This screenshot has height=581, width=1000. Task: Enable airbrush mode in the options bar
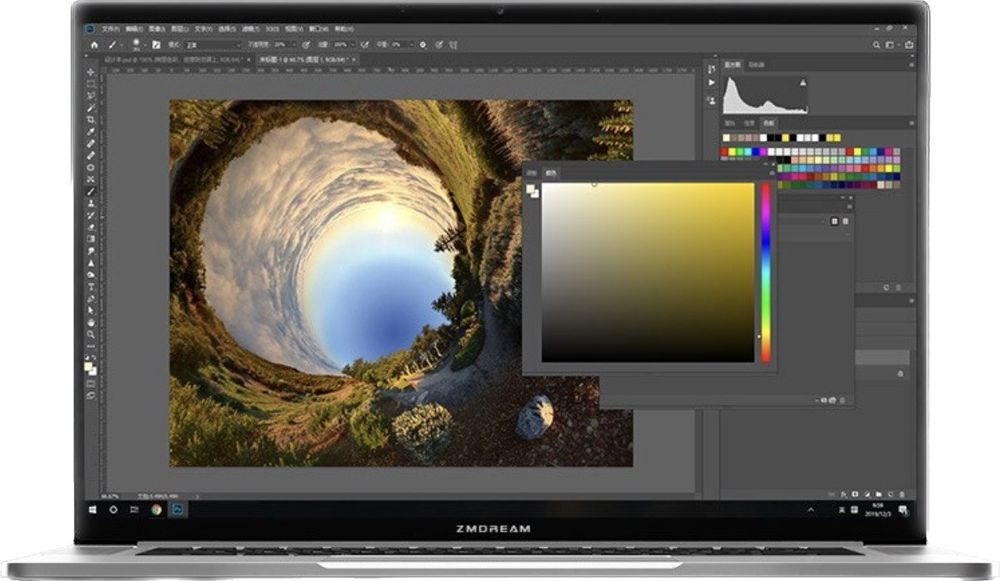[x=364, y=46]
